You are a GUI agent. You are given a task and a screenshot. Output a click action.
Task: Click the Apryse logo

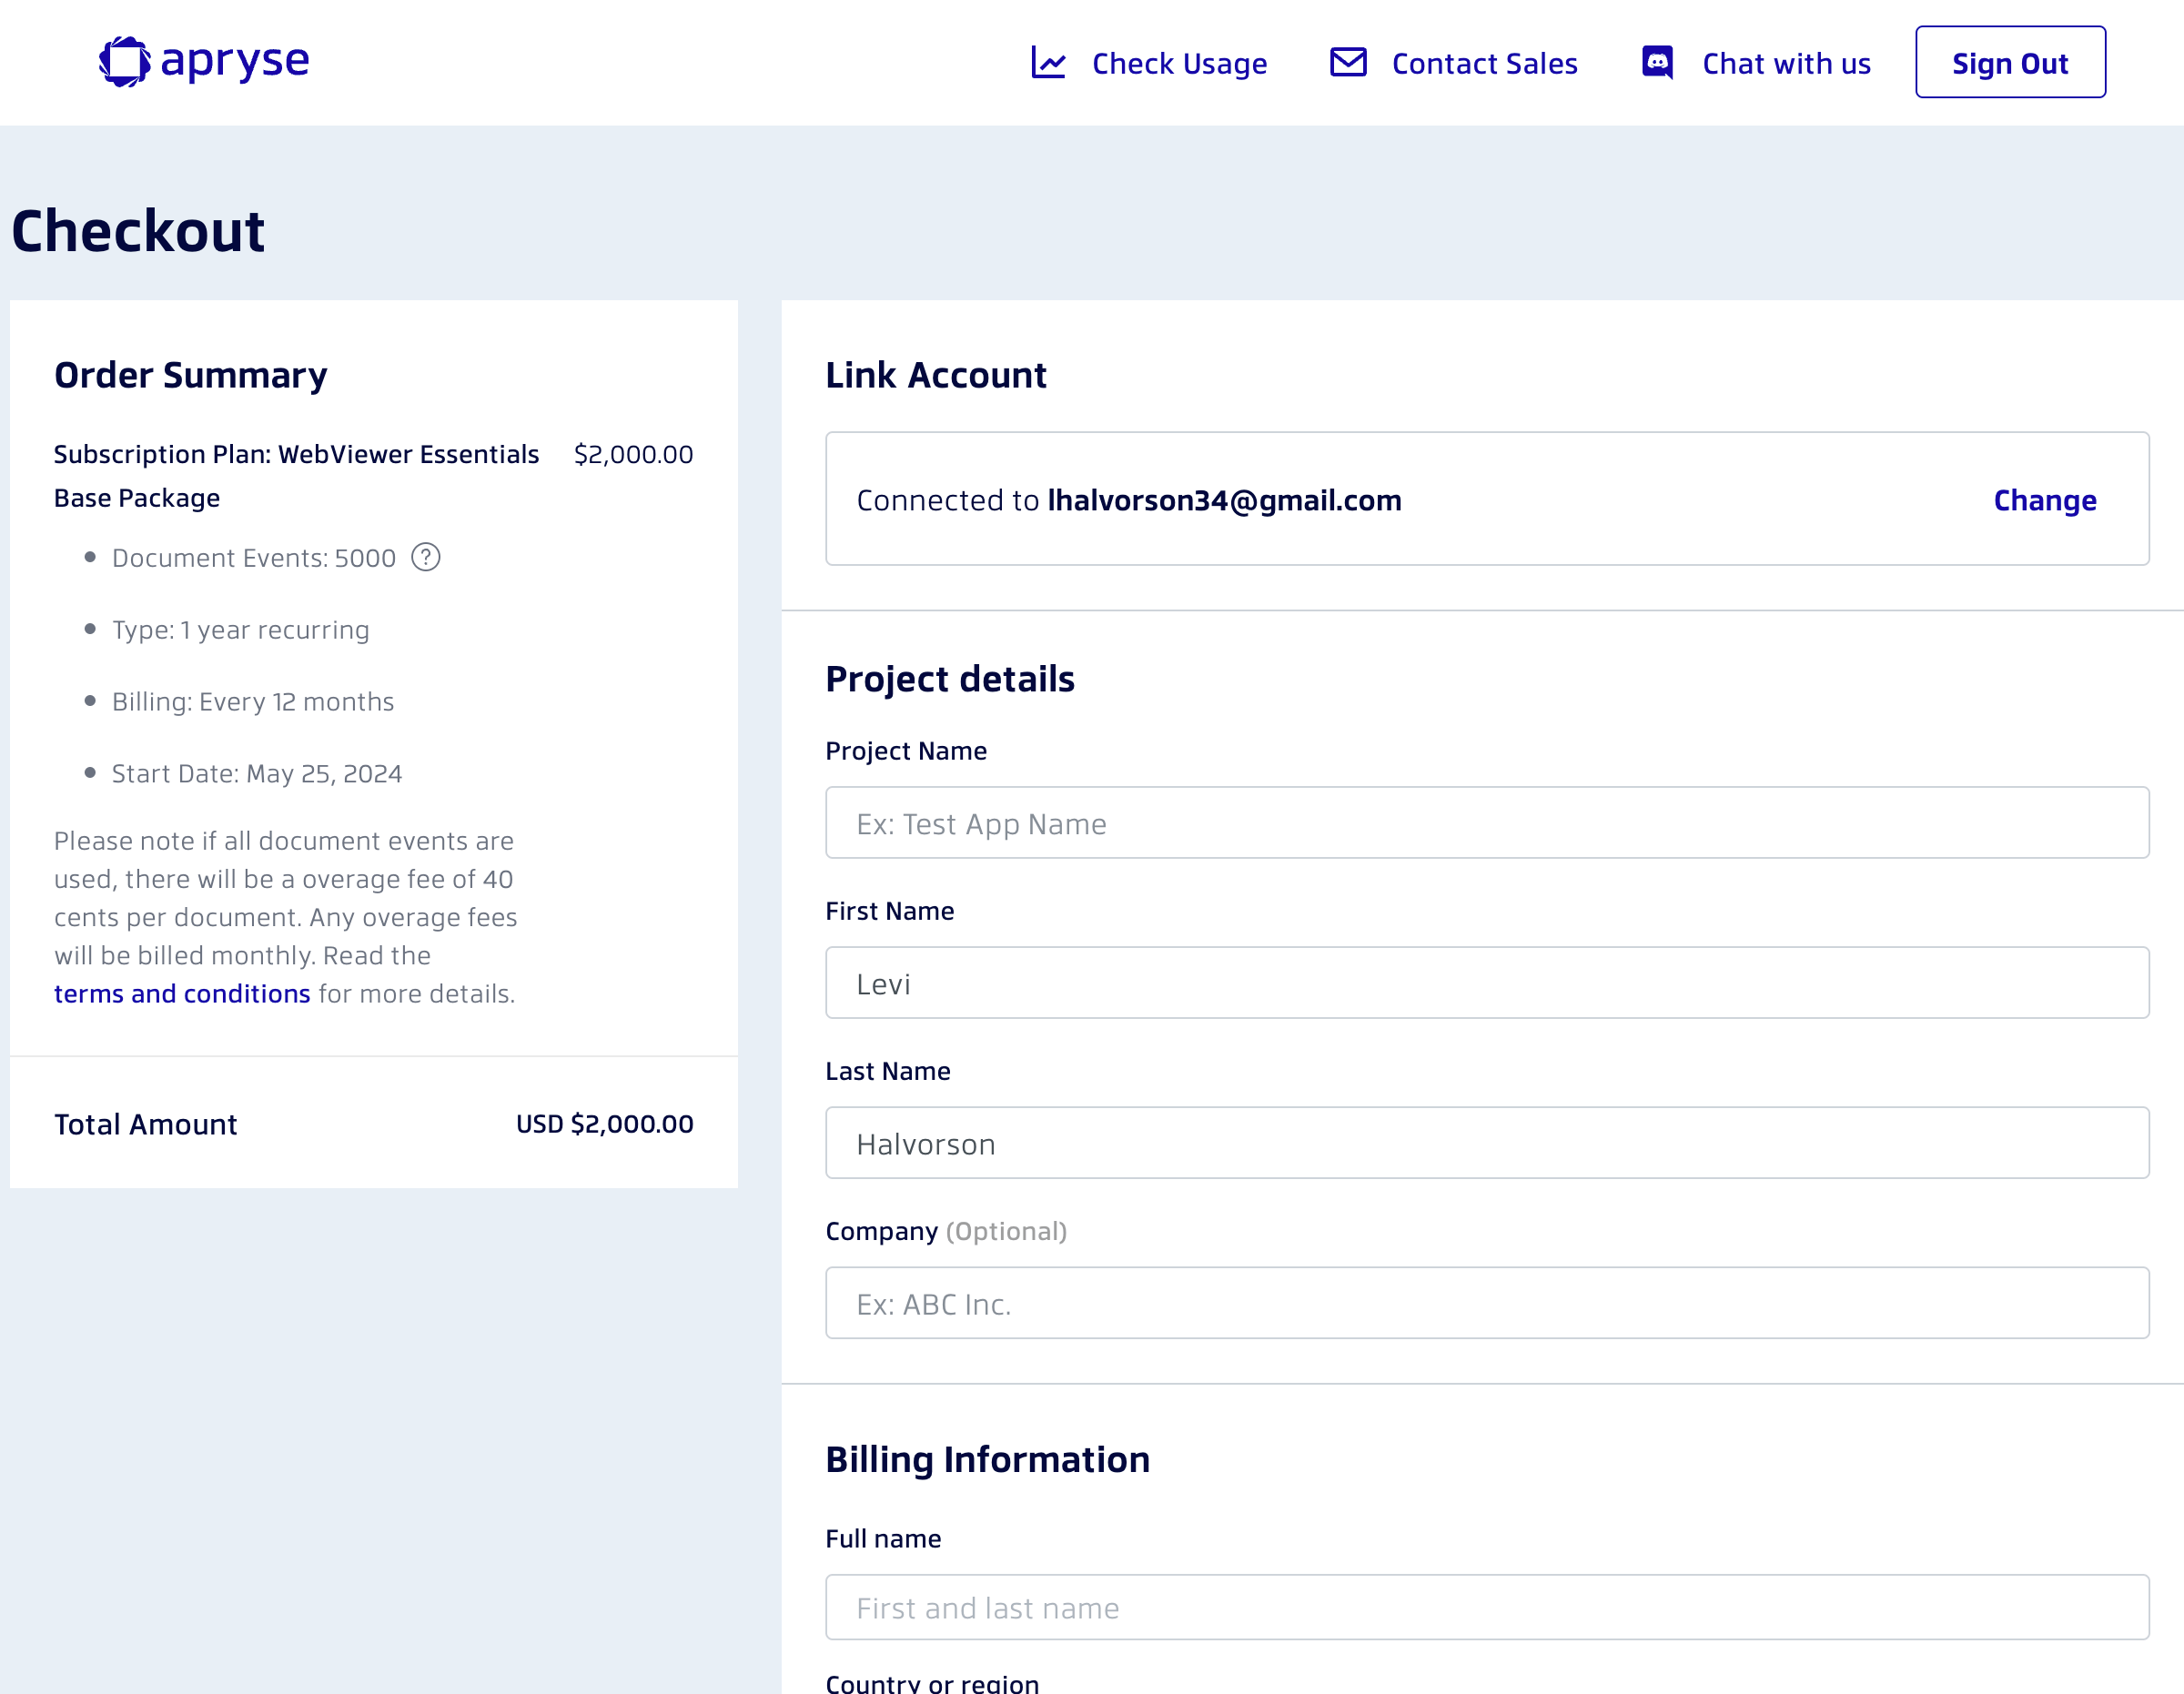pos(204,62)
